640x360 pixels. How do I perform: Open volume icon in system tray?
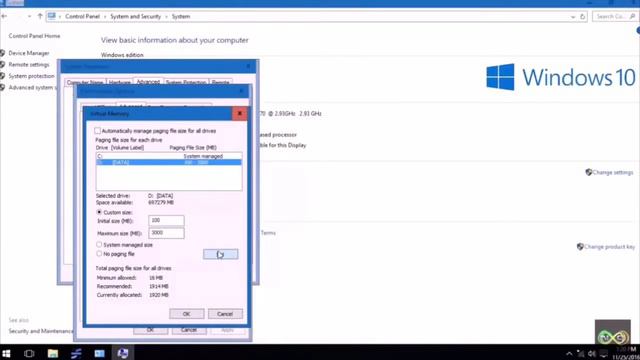coord(592,354)
